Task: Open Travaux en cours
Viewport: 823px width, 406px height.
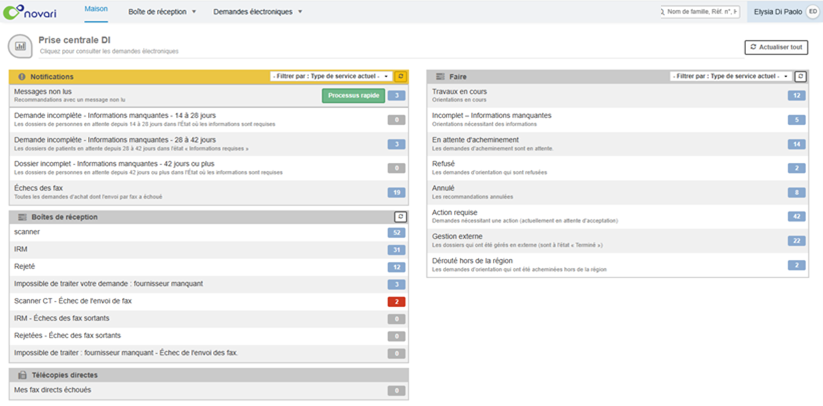Action: click(x=618, y=95)
